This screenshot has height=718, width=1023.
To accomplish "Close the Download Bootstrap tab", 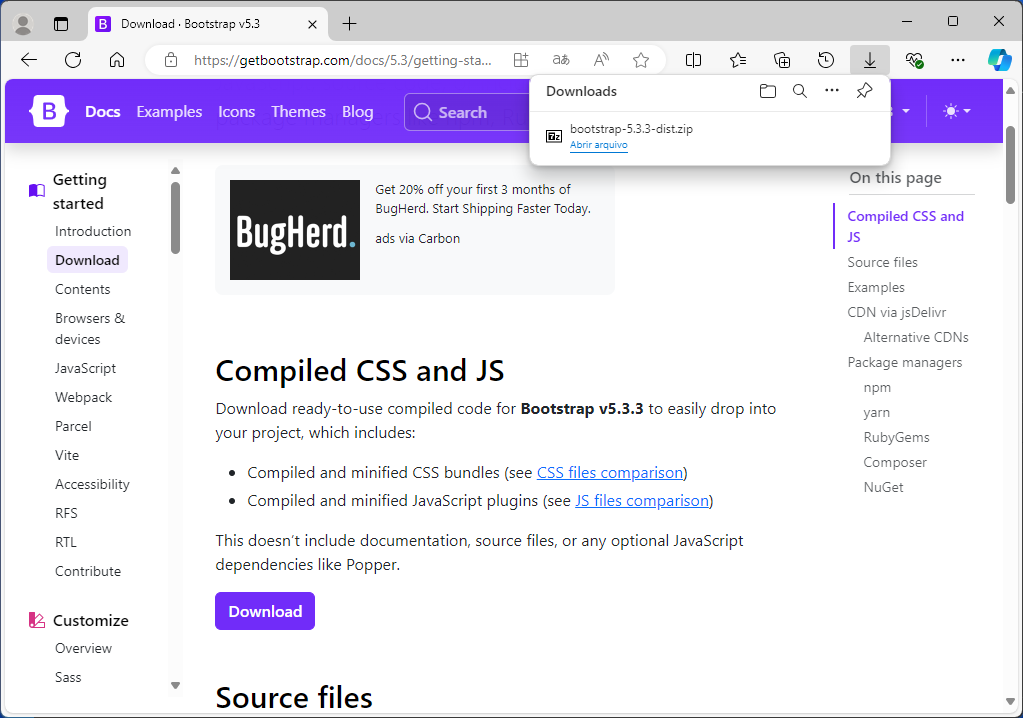I will click(x=313, y=24).
